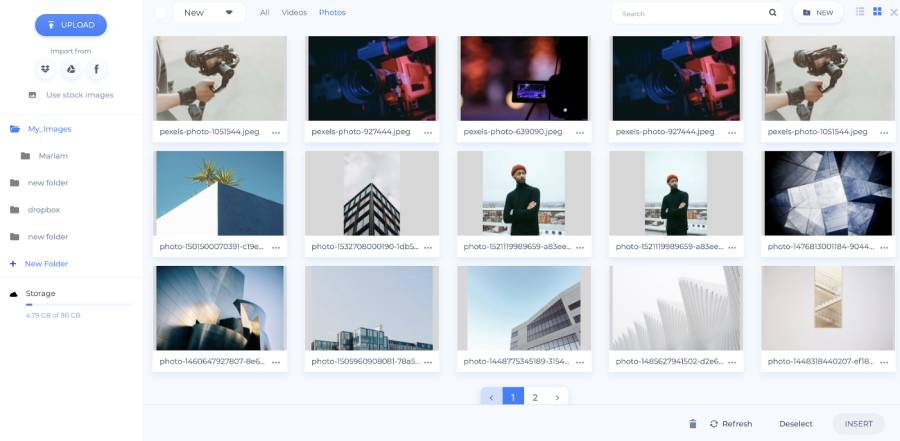Select the Photos tab
The image size is (900, 441).
[x=332, y=13]
